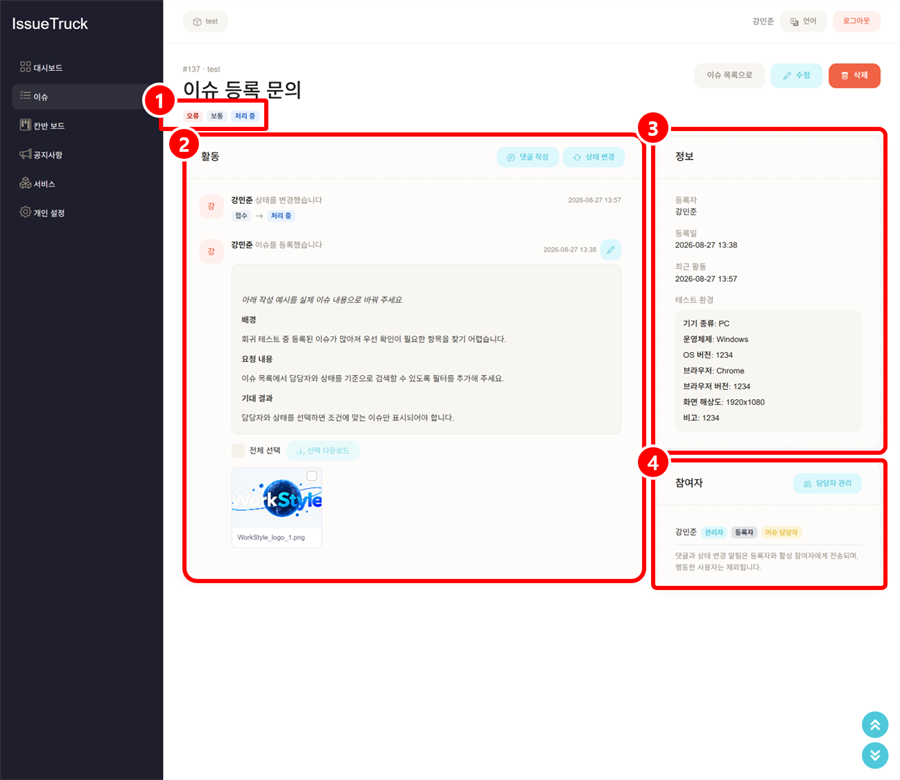Open the WorkStyle_logo_1.png attachment thumbnail

(277, 507)
